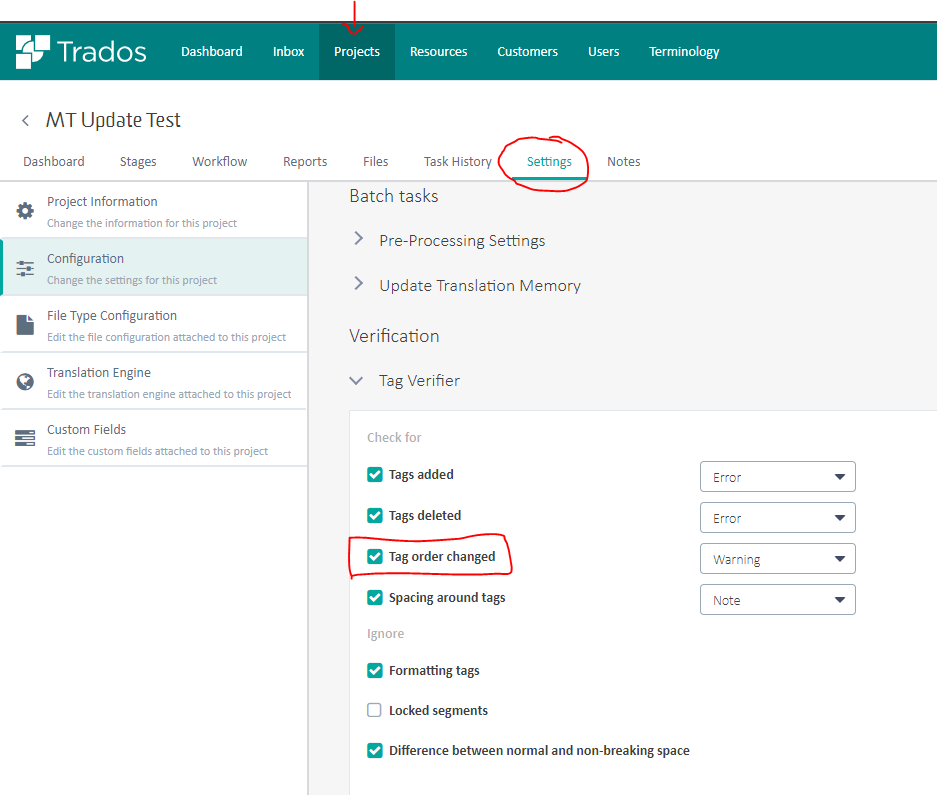Select the Workflow tab
This screenshot has height=795, width=937.
[x=219, y=161]
